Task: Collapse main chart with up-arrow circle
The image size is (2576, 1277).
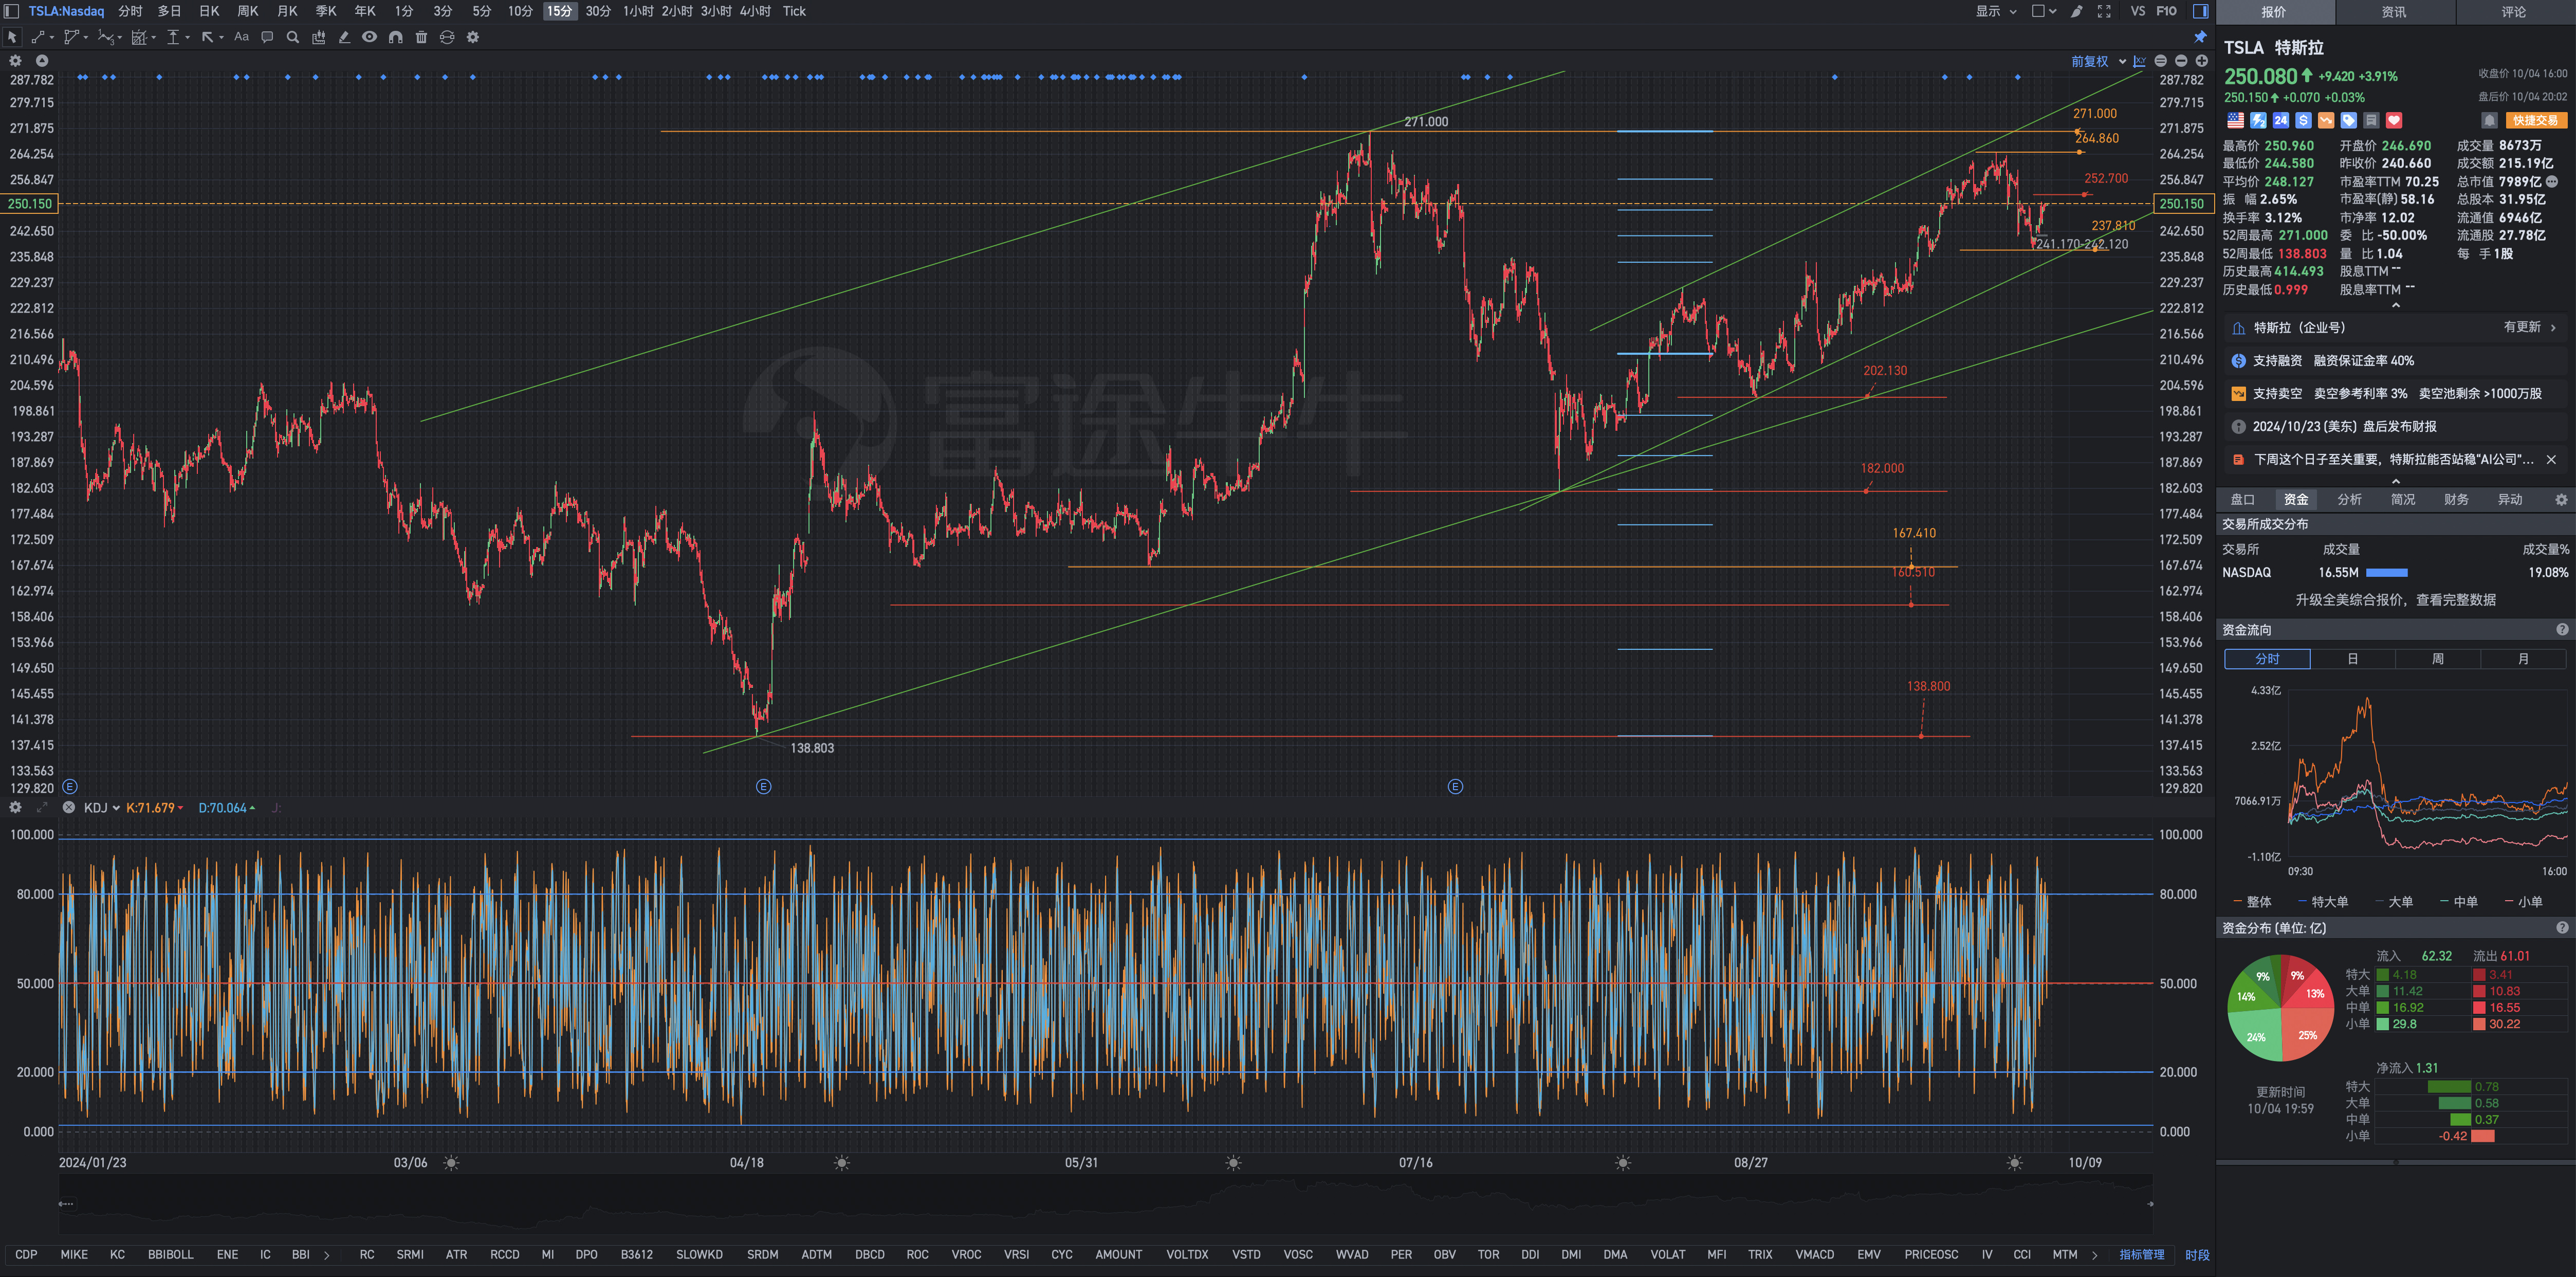Action: [x=42, y=61]
